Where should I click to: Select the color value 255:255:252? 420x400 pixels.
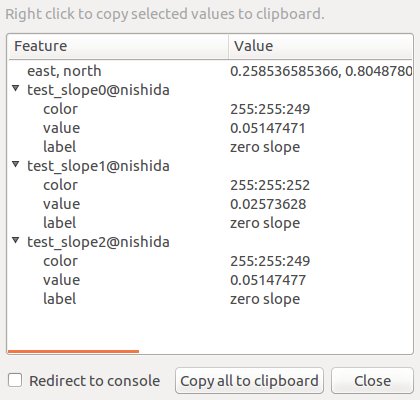(x=270, y=185)
